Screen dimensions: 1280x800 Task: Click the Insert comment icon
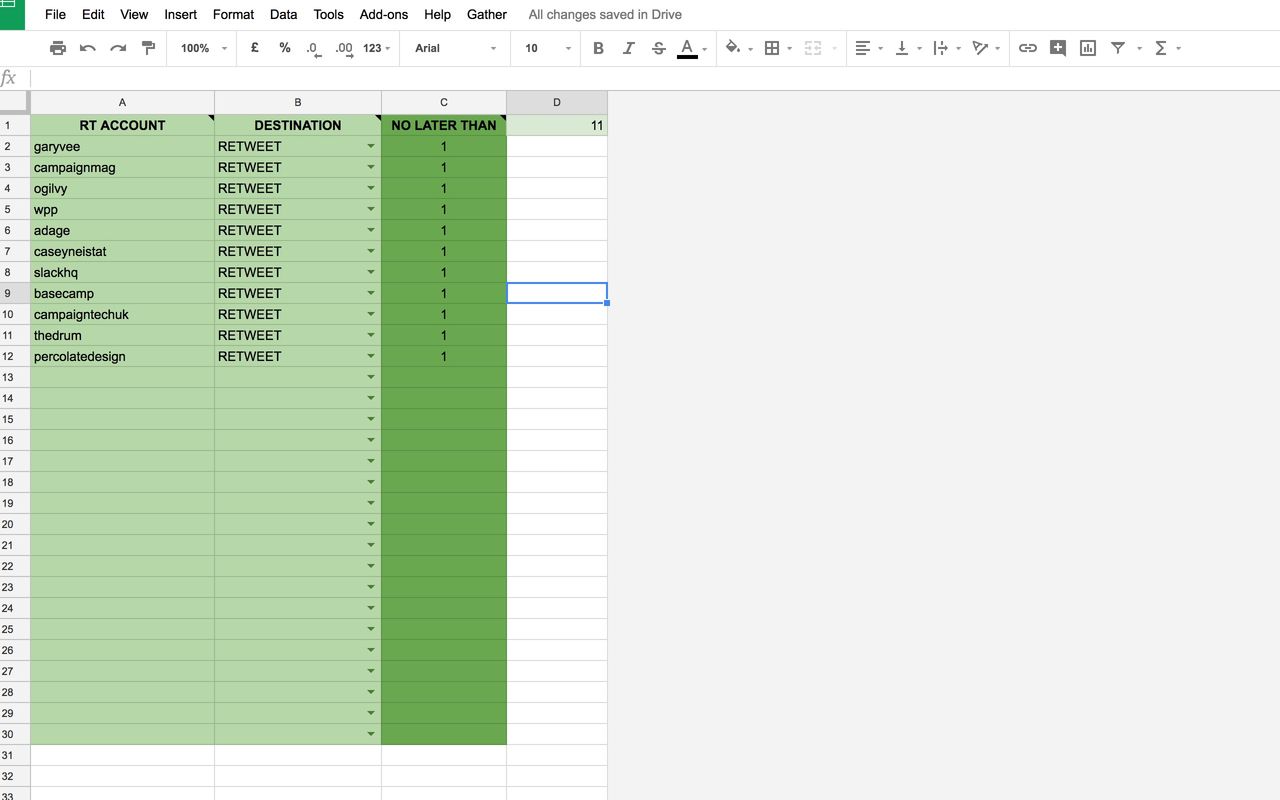point(1058,48)
